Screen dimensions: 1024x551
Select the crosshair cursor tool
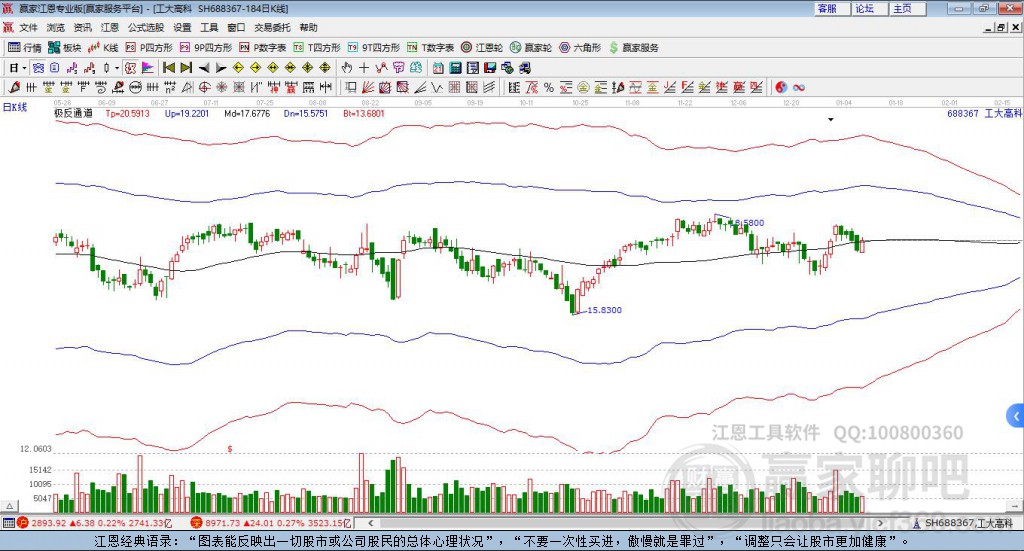click(x=364, y=67)
